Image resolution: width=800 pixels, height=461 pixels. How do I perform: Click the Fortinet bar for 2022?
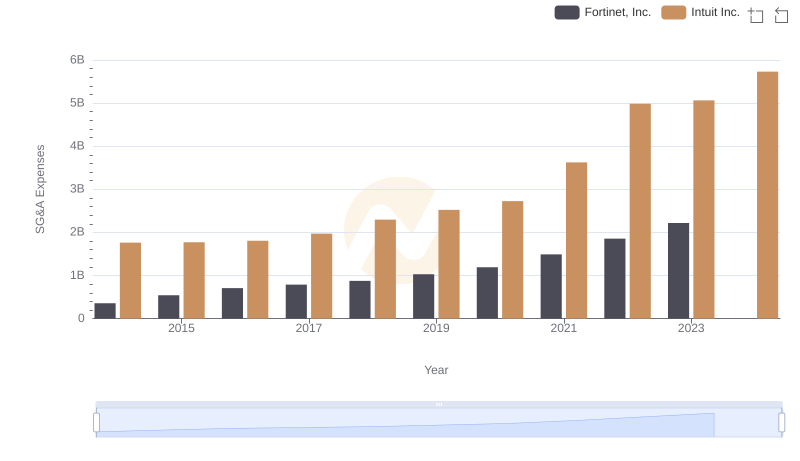pos(614,278)
